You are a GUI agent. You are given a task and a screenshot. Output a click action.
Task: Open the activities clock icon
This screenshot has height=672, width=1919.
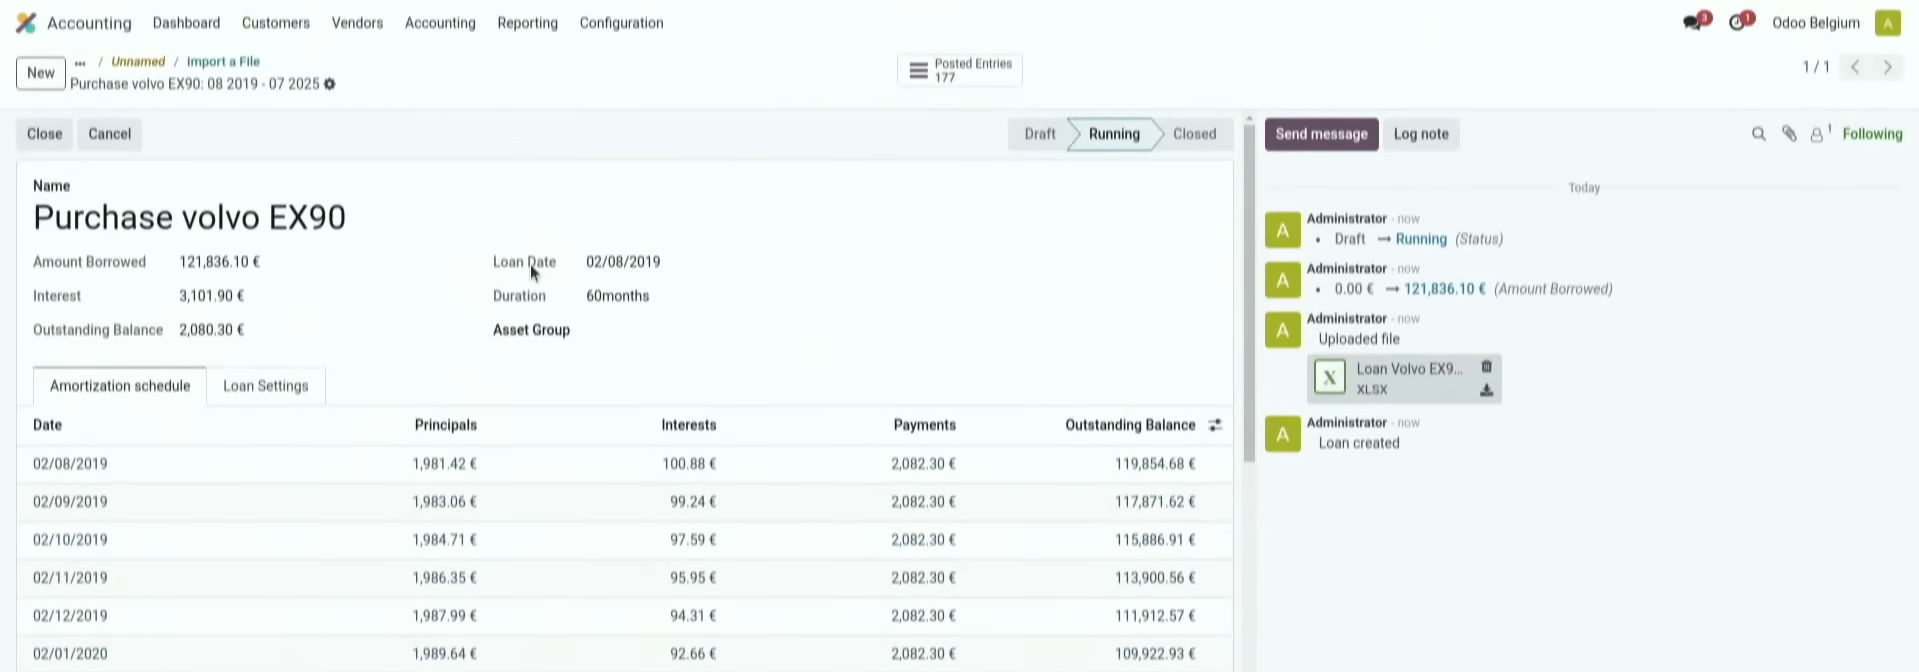click(x=1737, y=22)
